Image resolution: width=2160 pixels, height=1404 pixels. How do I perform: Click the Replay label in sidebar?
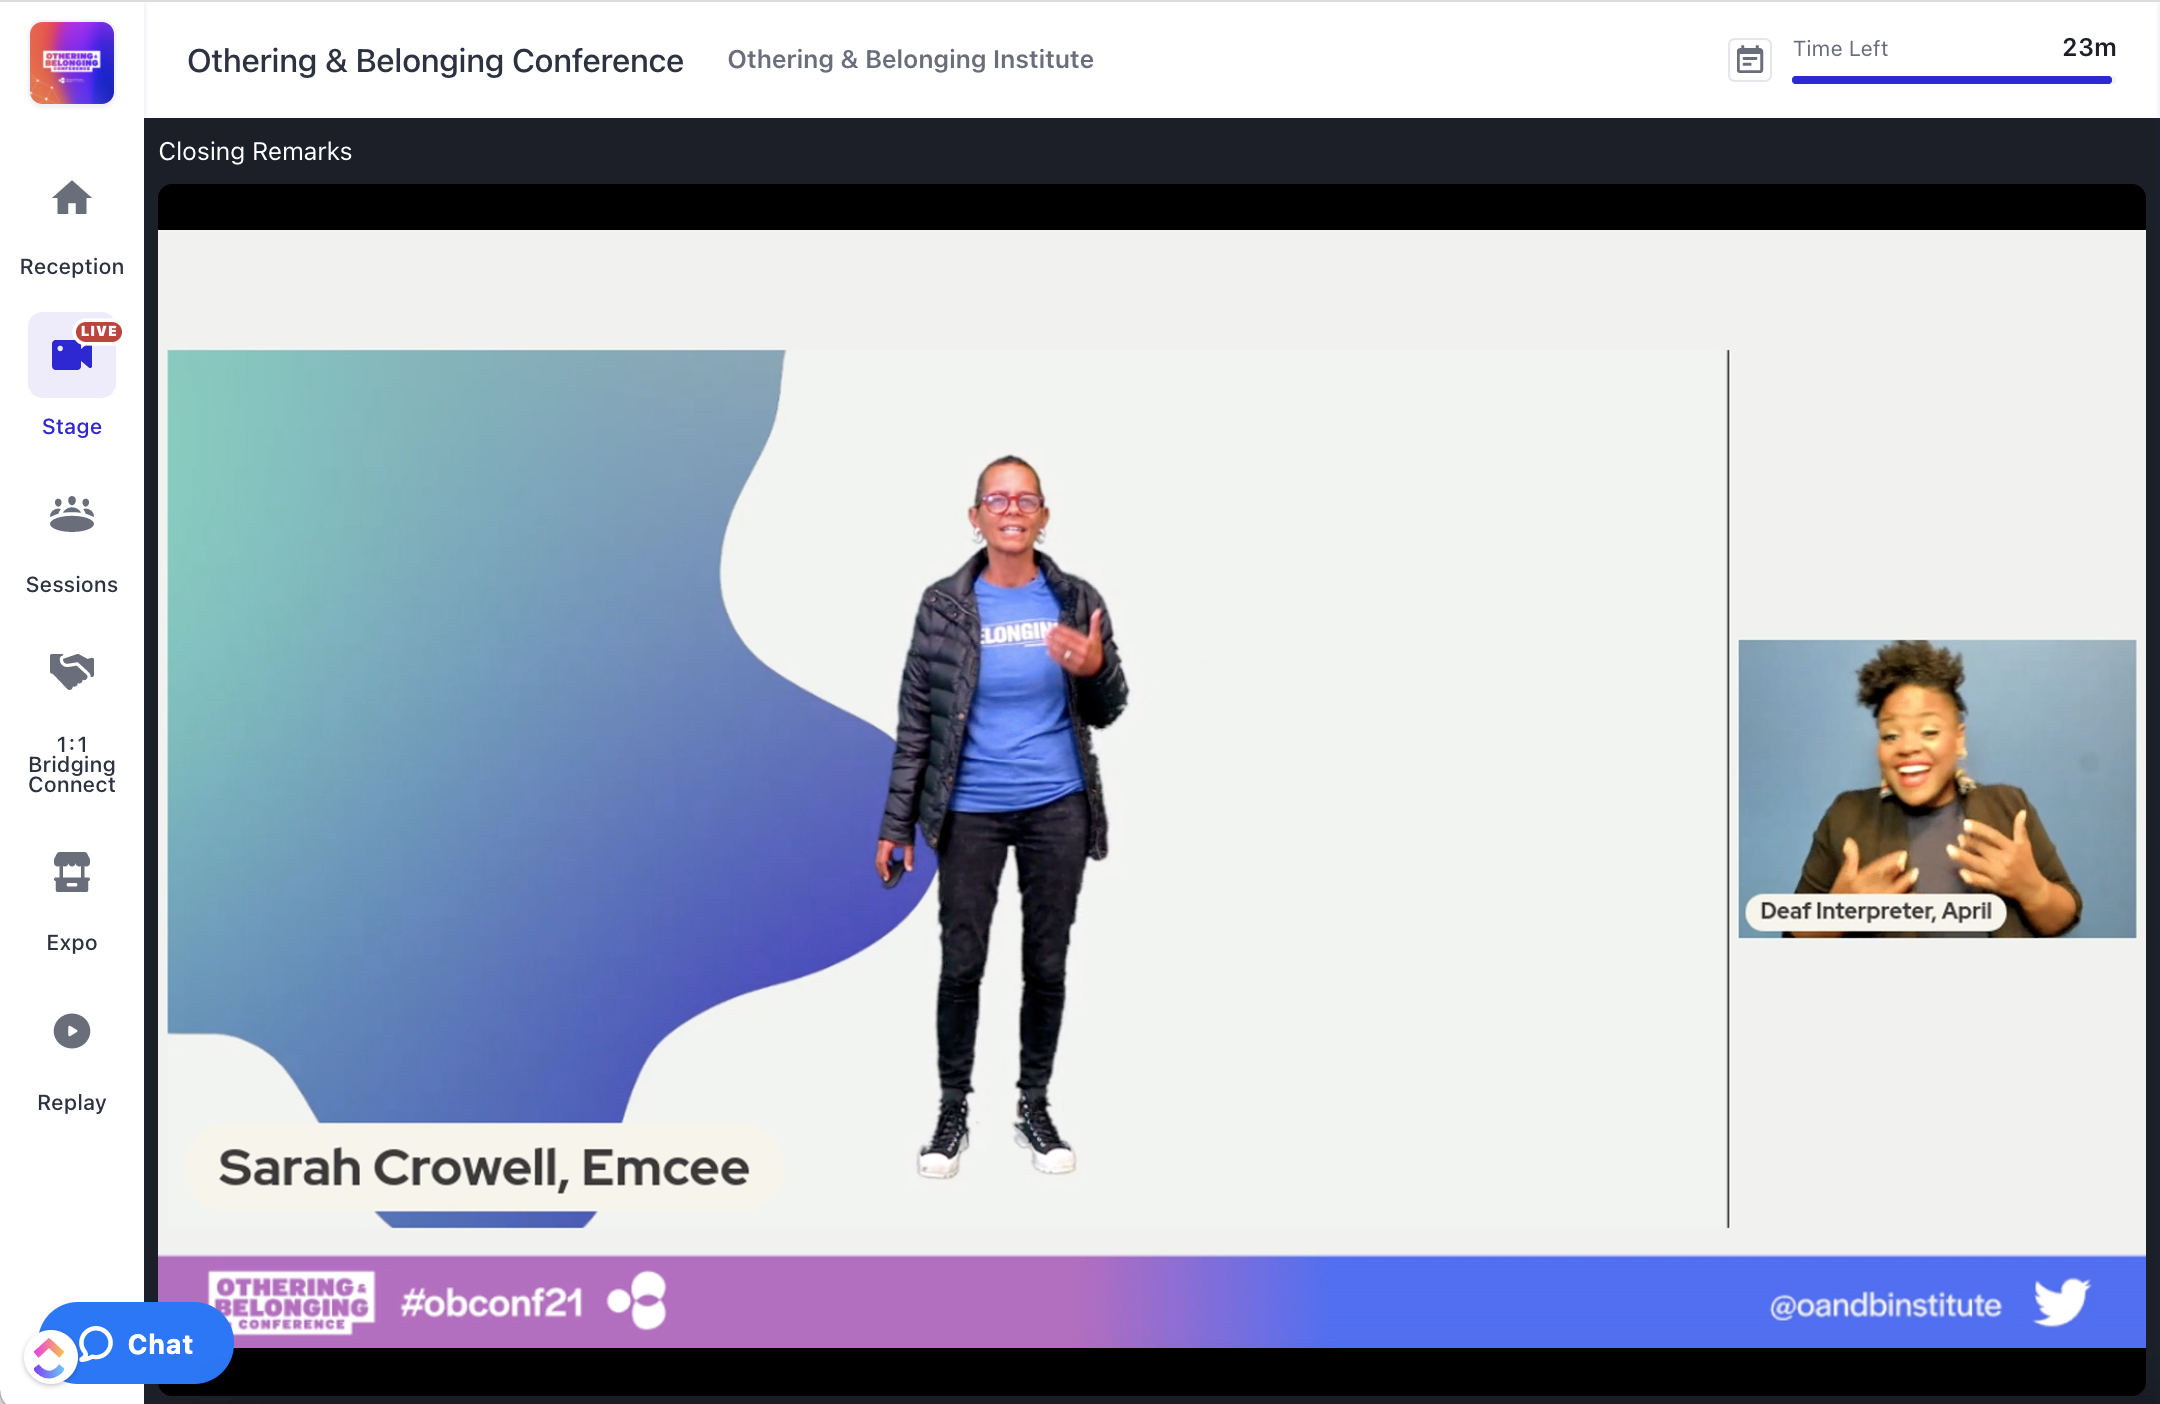tap(72, 1103)
